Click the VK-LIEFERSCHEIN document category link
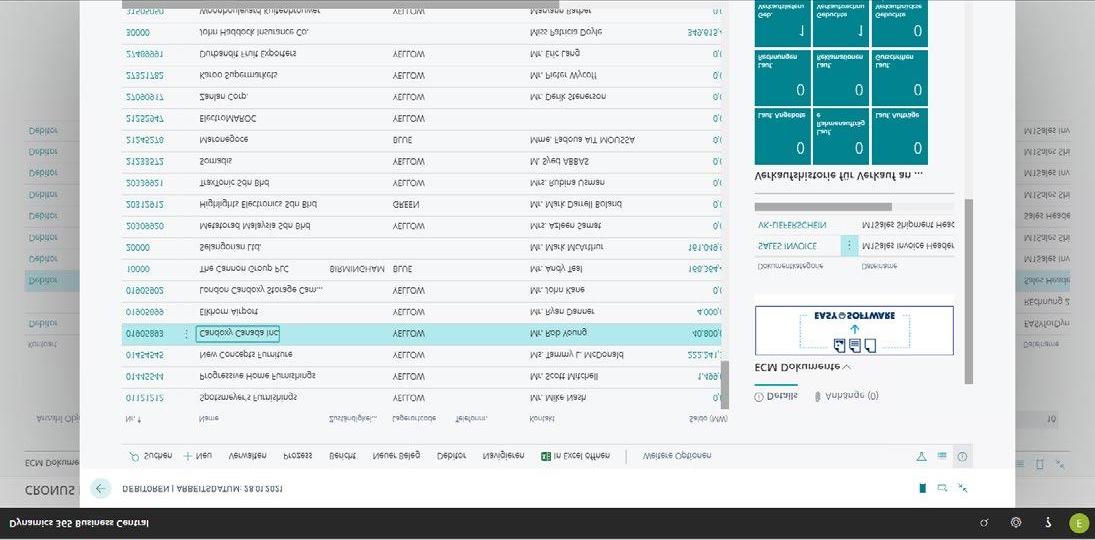1095x540 pixels. point(792,225)
